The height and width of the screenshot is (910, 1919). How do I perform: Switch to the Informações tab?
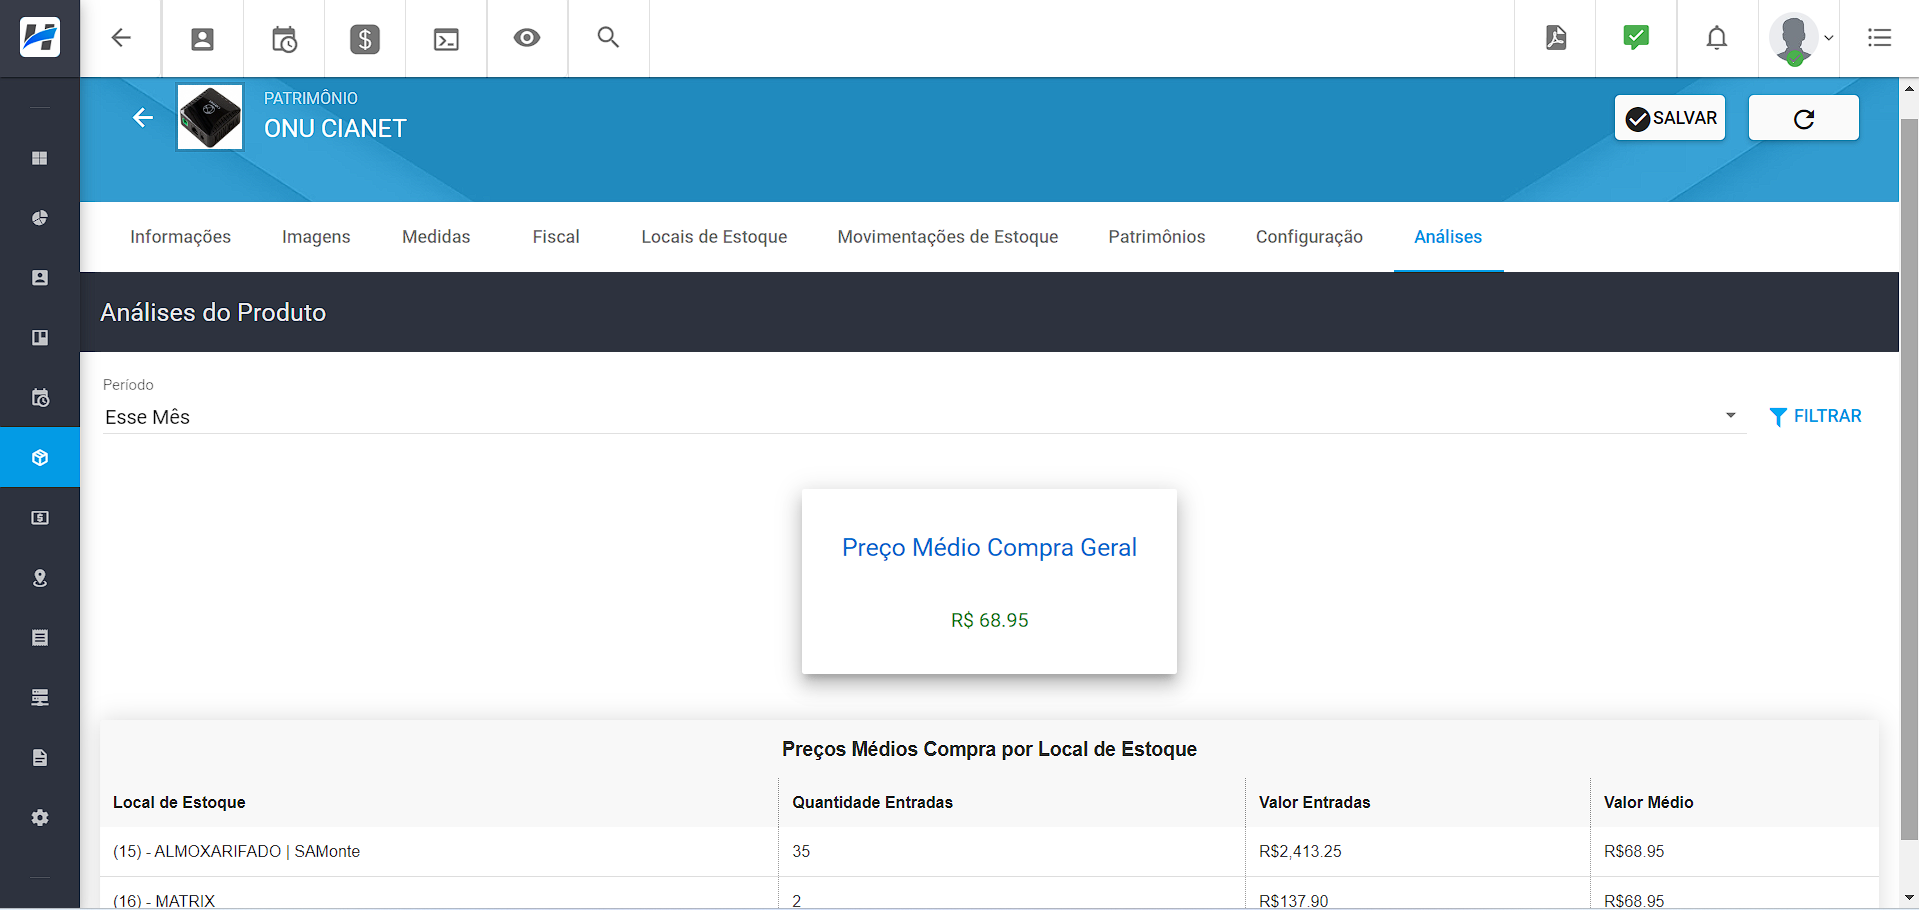180,237
